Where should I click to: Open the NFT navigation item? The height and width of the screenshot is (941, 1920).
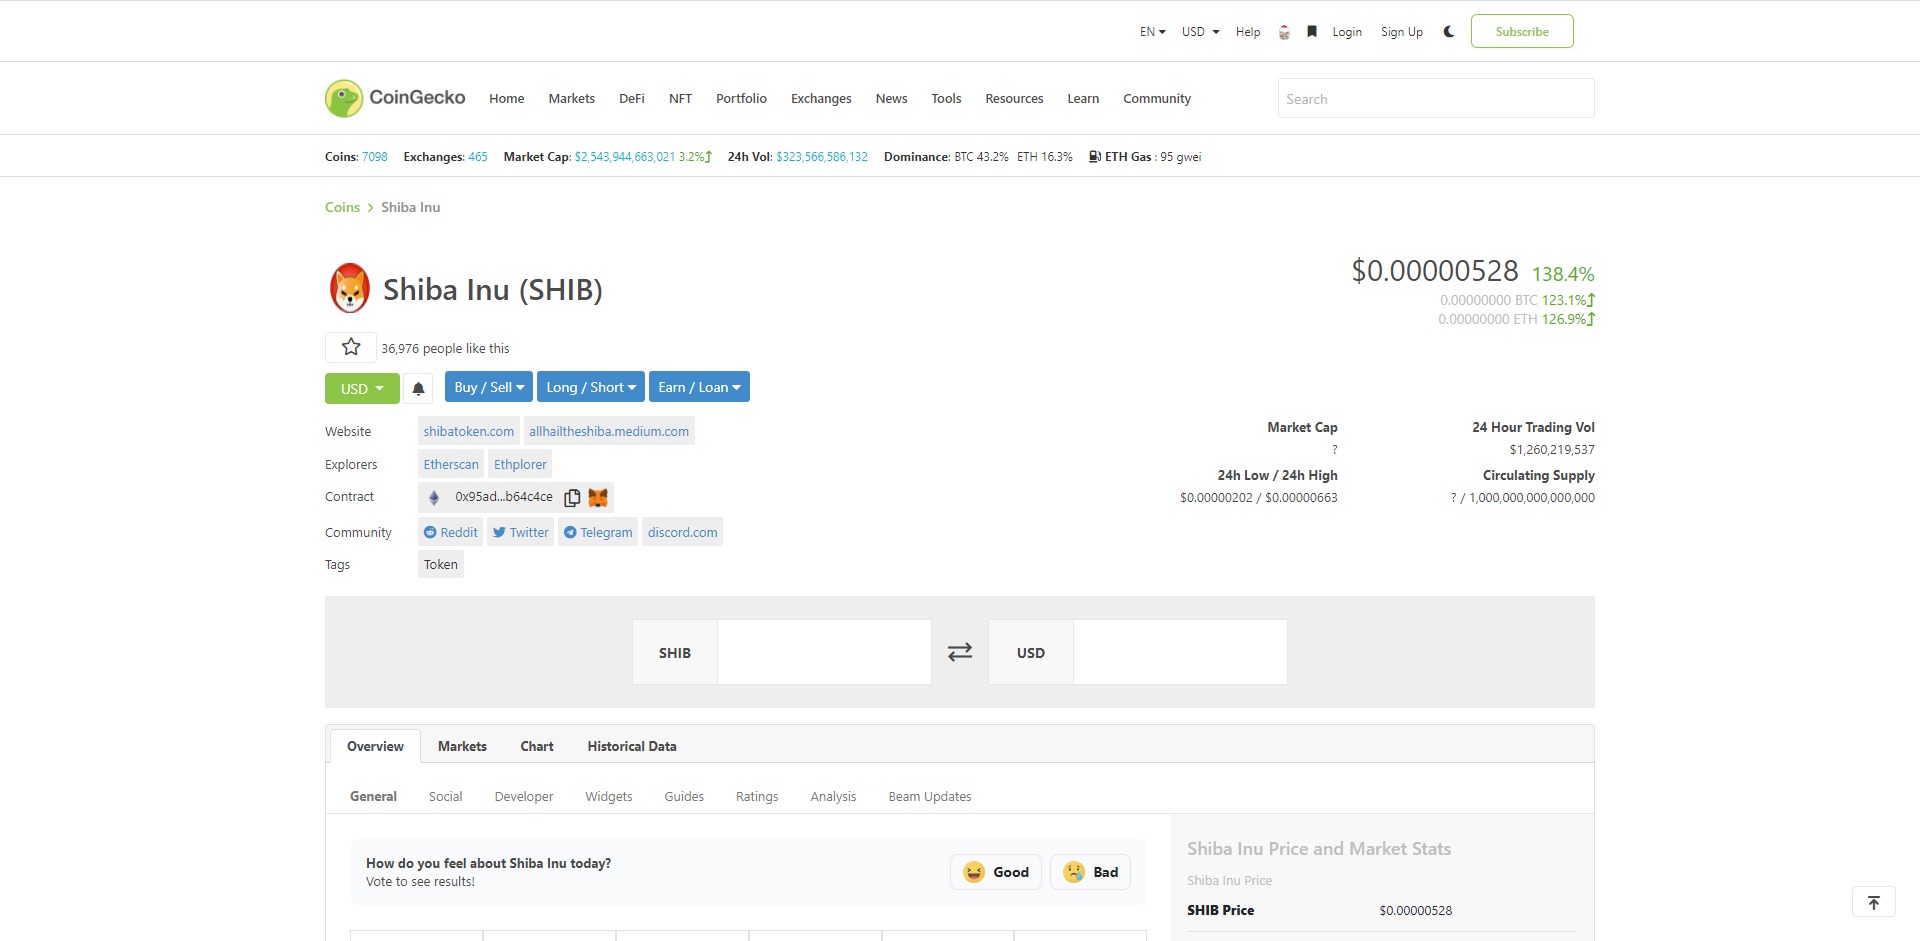[x=680, y=98]
